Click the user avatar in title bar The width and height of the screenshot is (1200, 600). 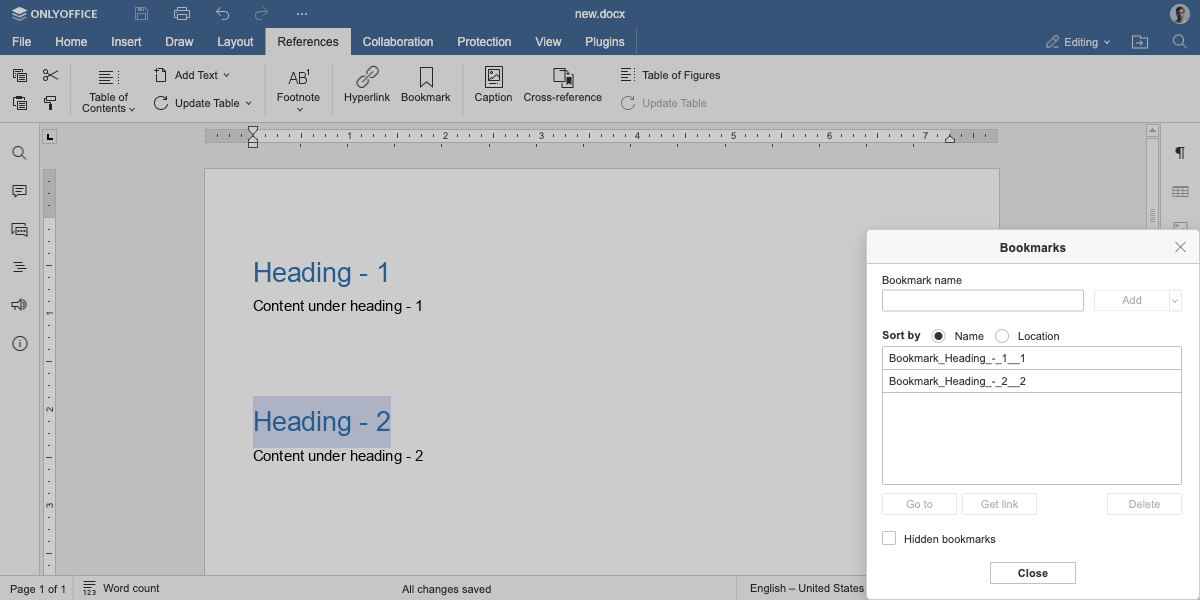click(x=1180, y=14)
